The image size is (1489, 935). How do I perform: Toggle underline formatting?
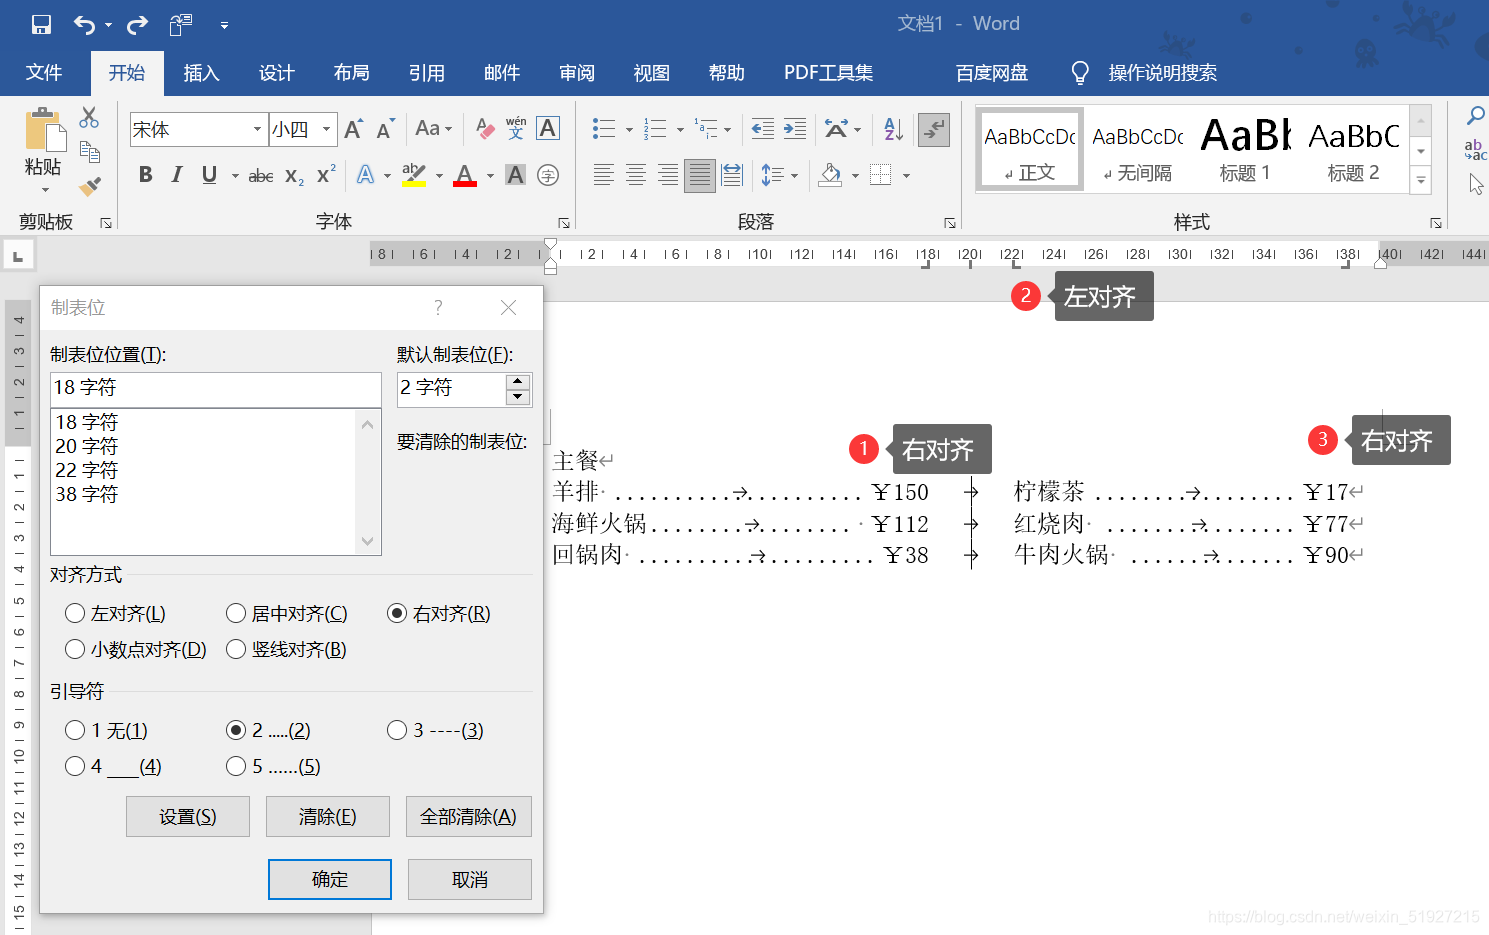(207, 175)
